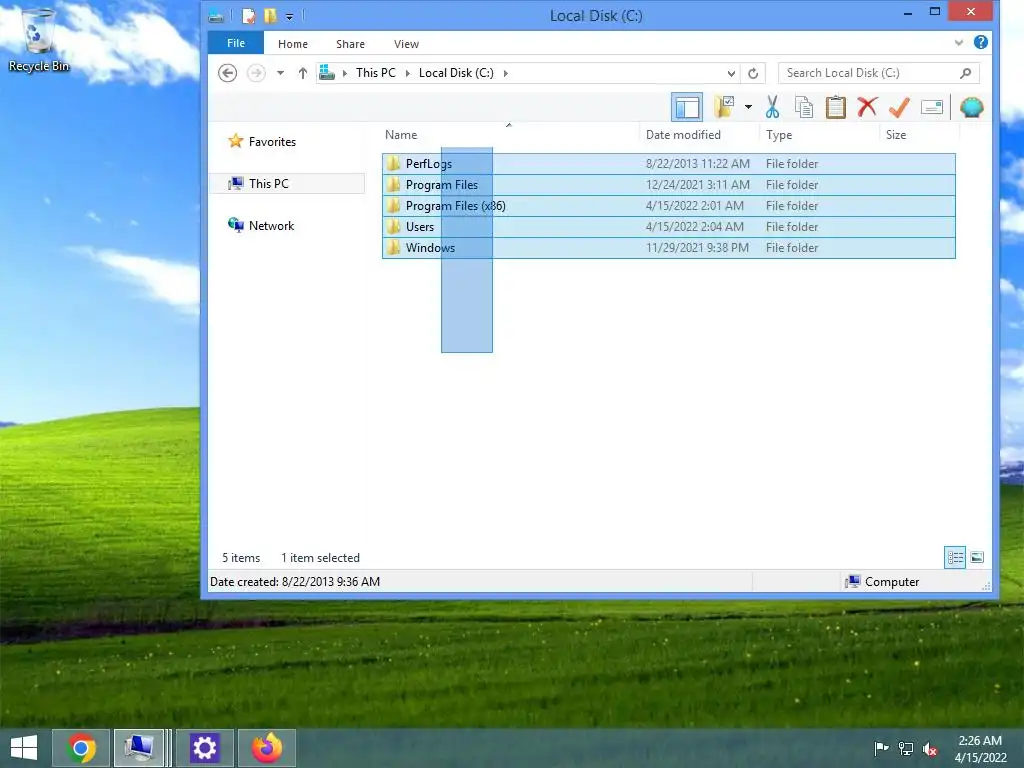Launch Firefox from the taskbar
1024x768 pixels.
click(267, 748)
